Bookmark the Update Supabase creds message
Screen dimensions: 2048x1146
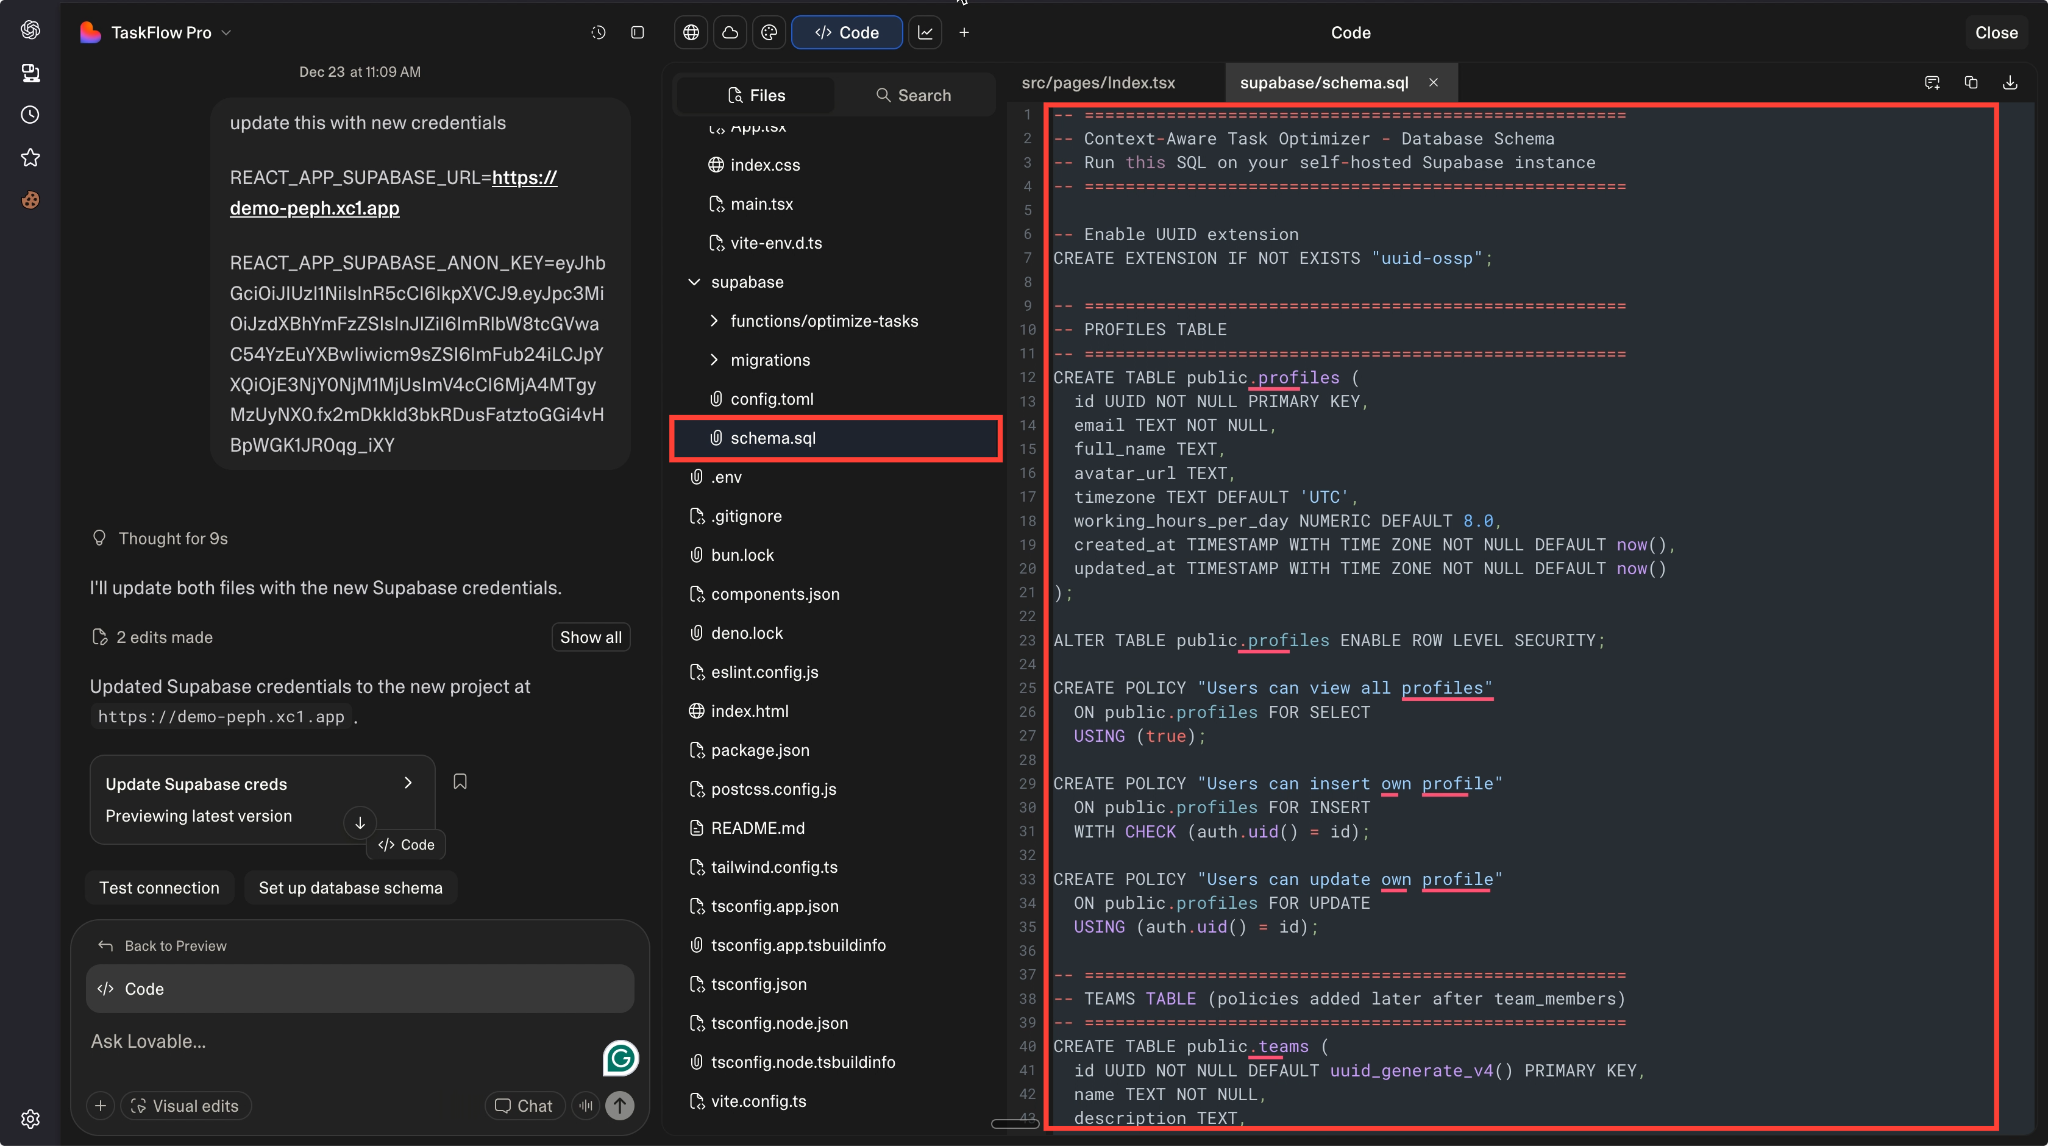(460, 781)
